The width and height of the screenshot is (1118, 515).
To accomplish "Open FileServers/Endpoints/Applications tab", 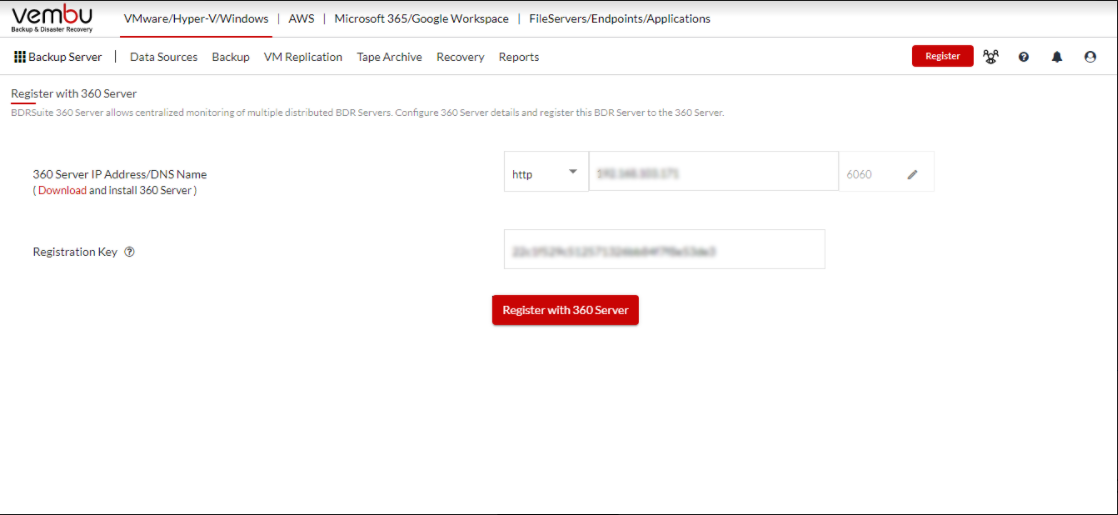I will (620, 19).
